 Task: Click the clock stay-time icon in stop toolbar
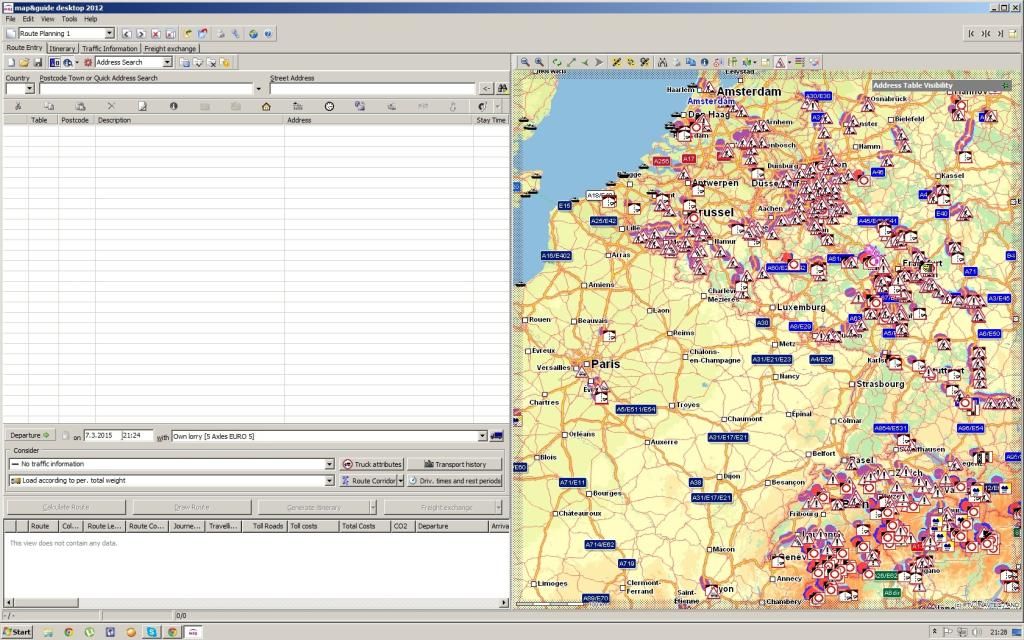(329, 106)
